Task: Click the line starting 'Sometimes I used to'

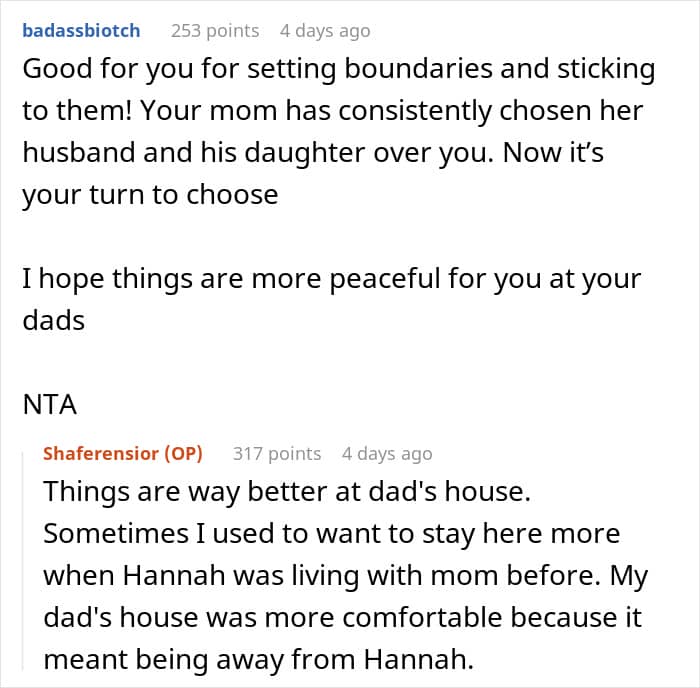Action: point(331,534)
